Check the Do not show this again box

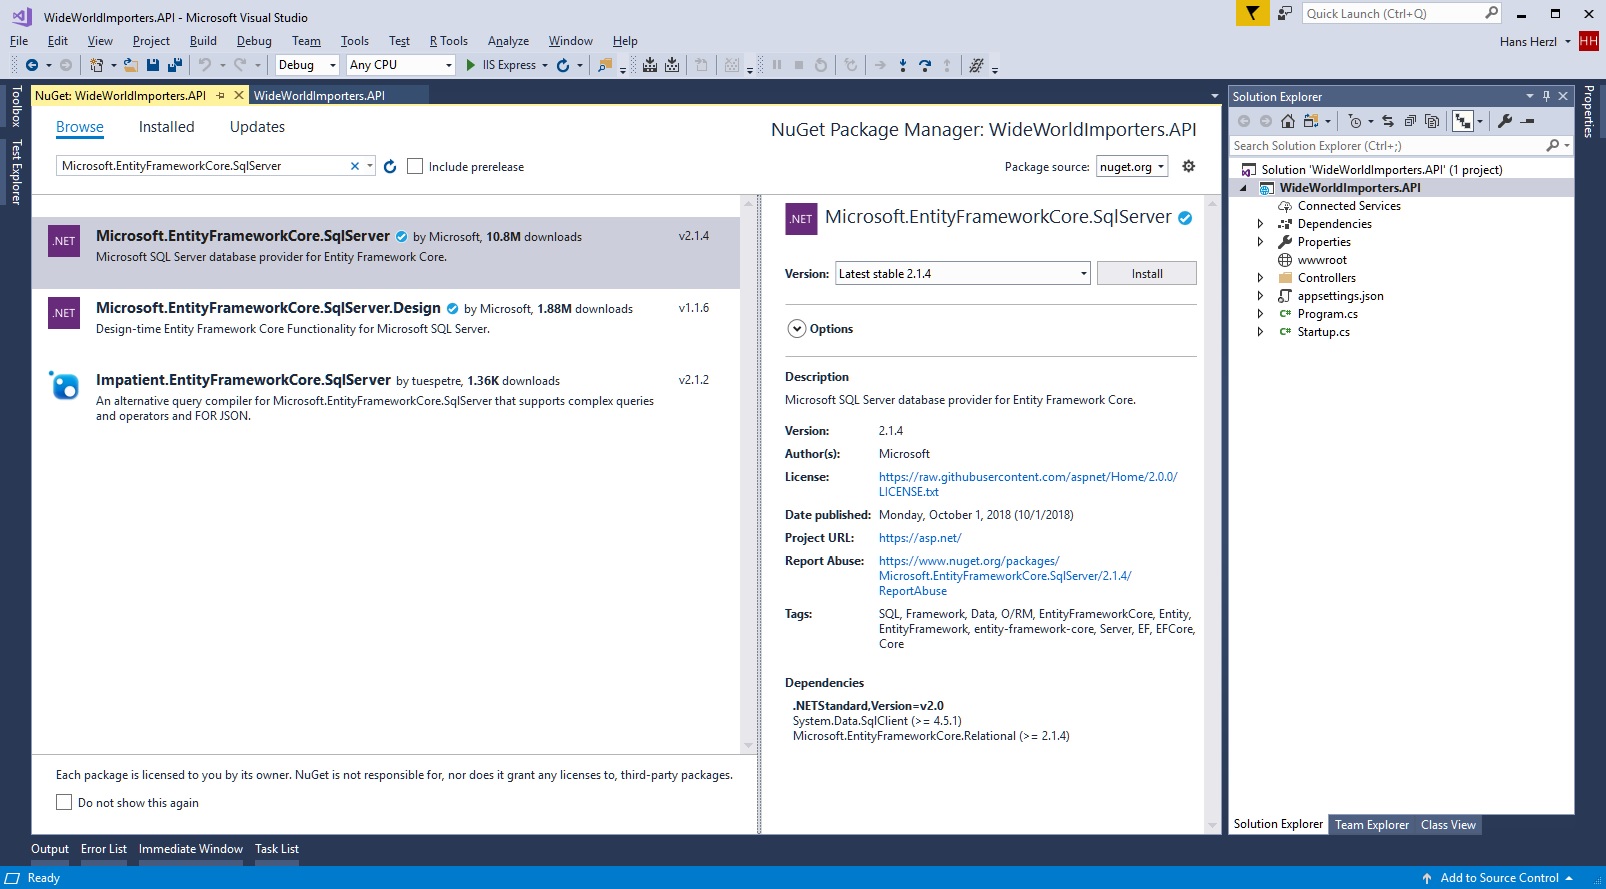click(x=64, y=802)
